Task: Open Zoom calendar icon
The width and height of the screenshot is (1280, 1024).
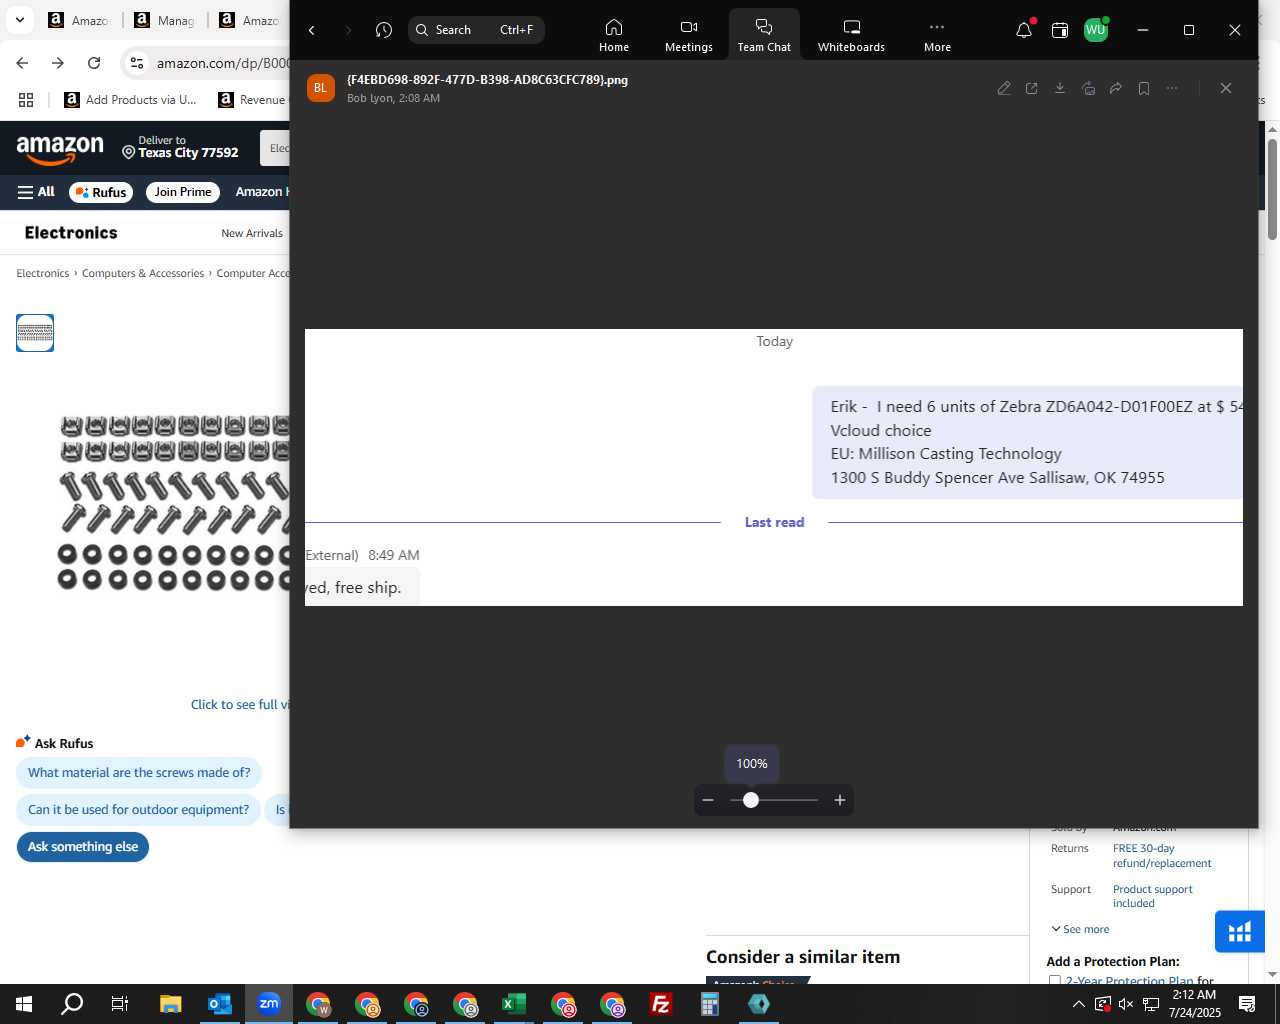Action: click(x=1060, y=30)
